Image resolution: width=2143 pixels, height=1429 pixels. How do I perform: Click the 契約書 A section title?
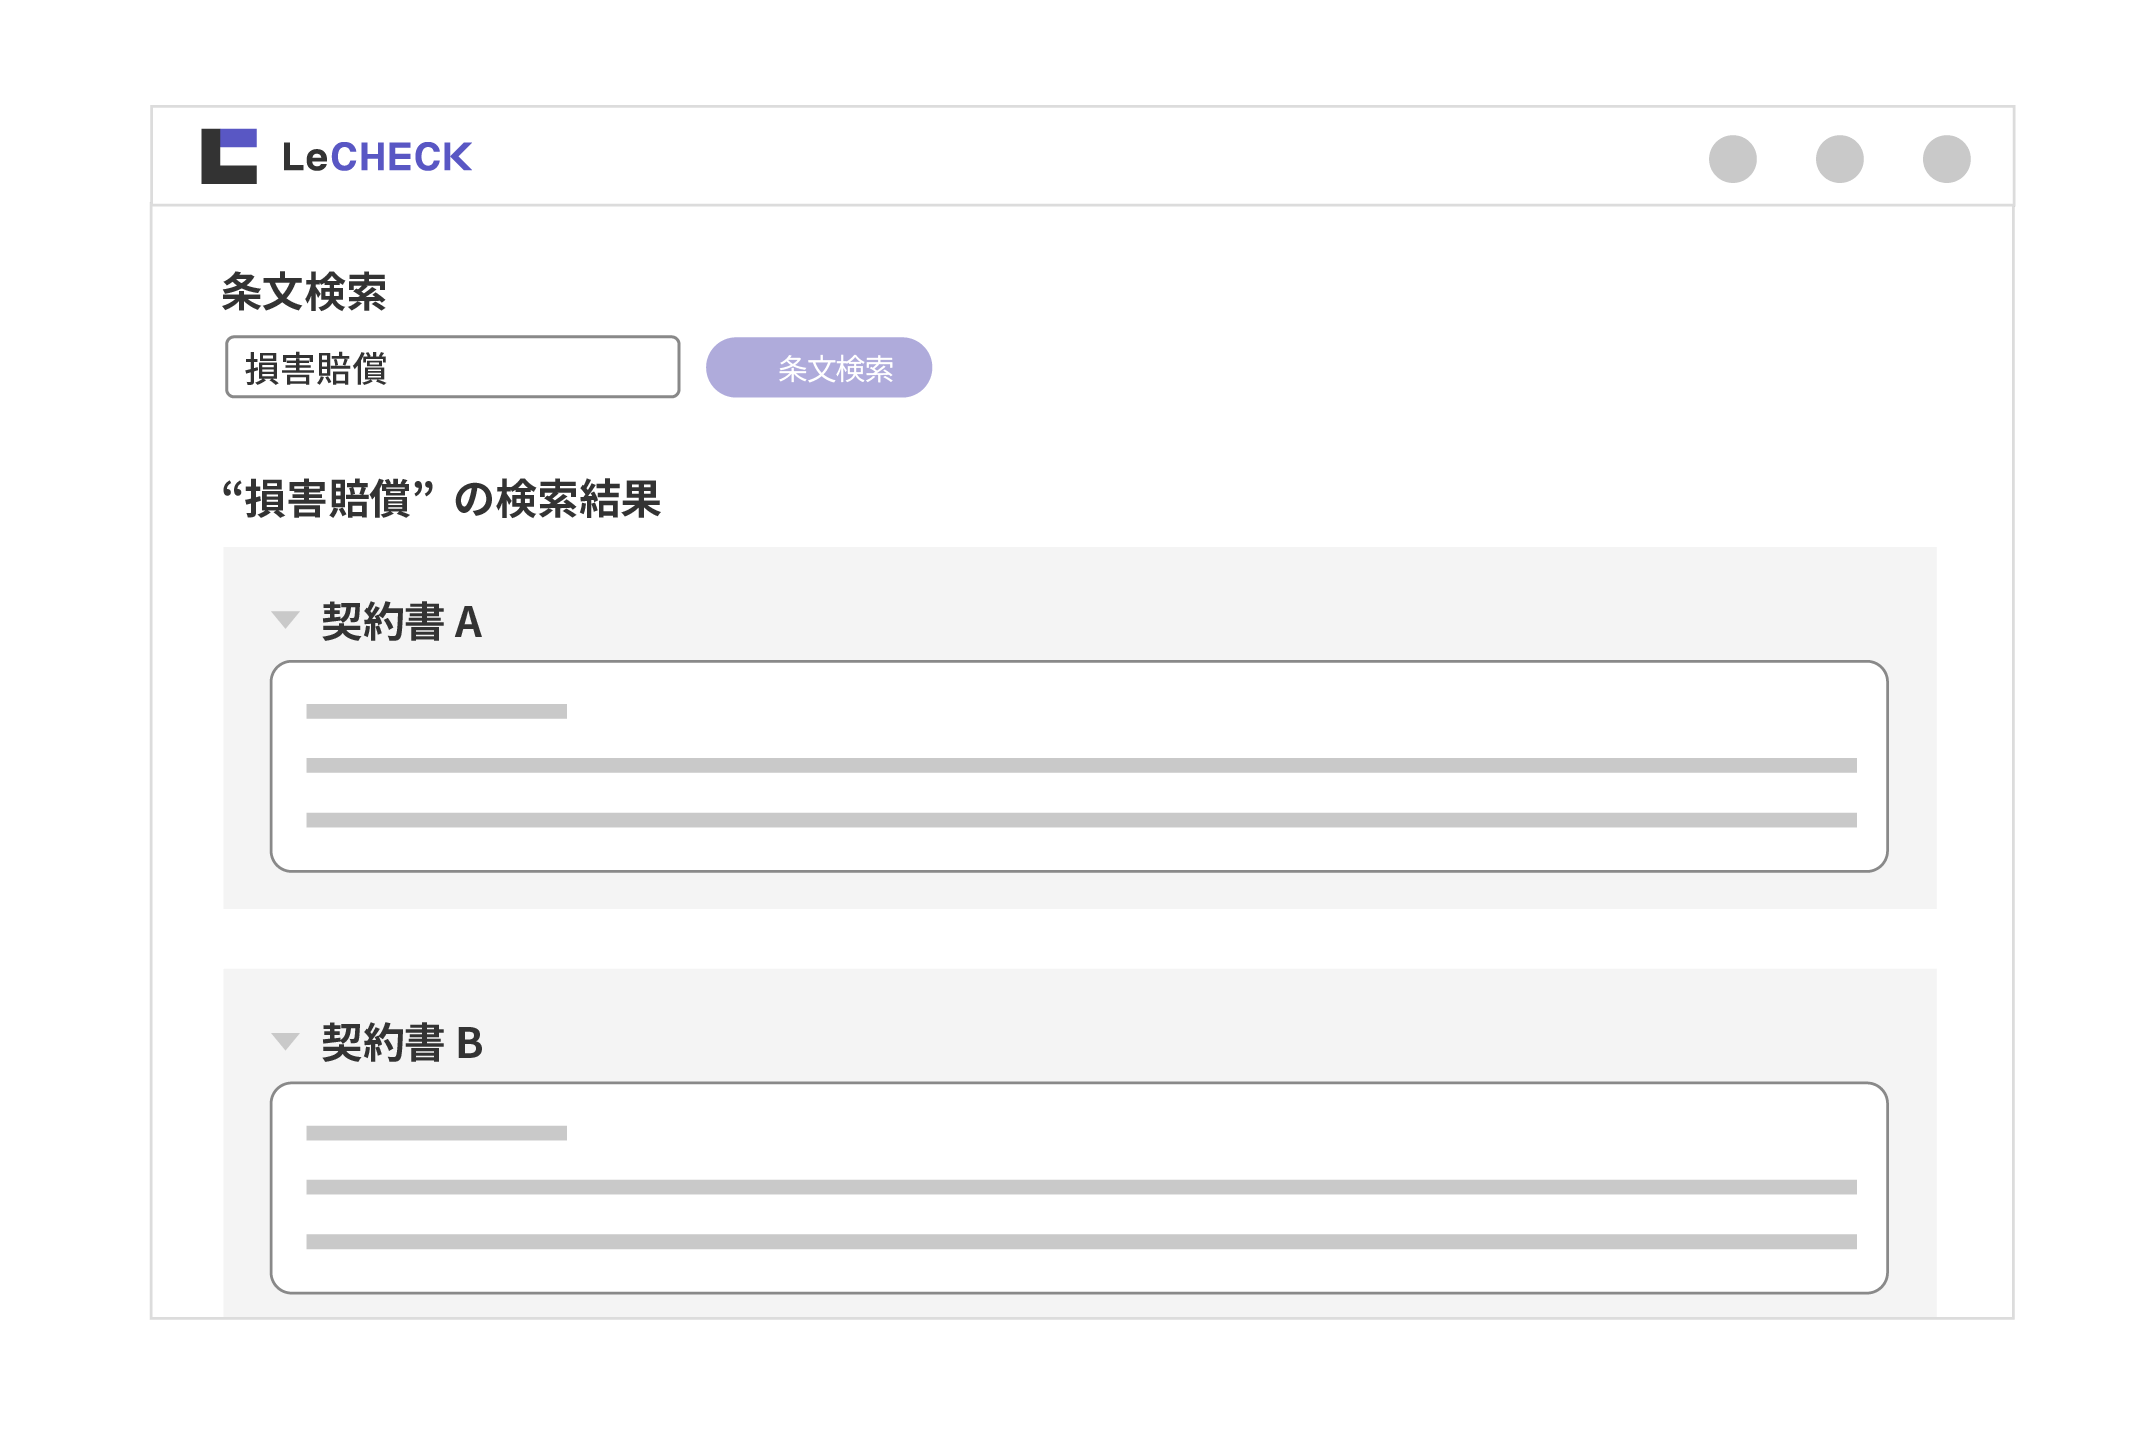402,622
